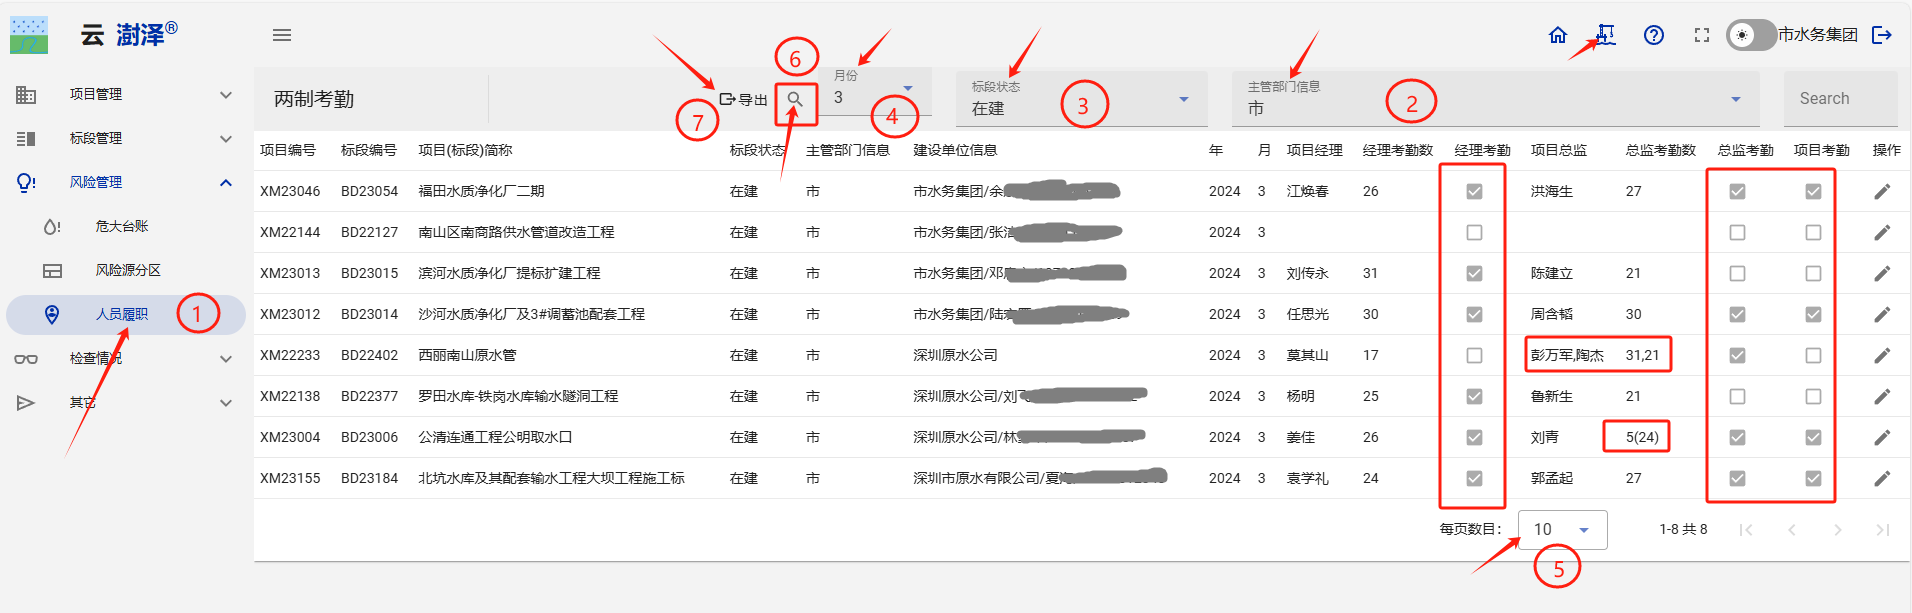The image size is (1912, 613).
Task: Open 危大台账 in sidebar
Action: click(122, 226)
